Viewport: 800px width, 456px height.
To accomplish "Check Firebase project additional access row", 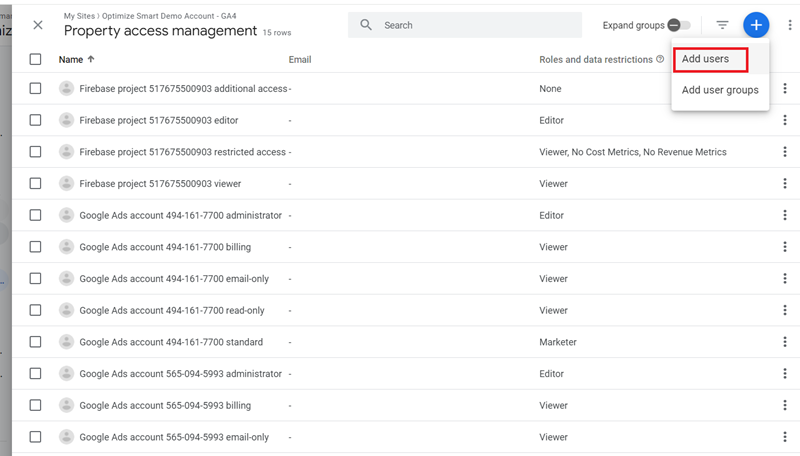I will coord(35,89).
